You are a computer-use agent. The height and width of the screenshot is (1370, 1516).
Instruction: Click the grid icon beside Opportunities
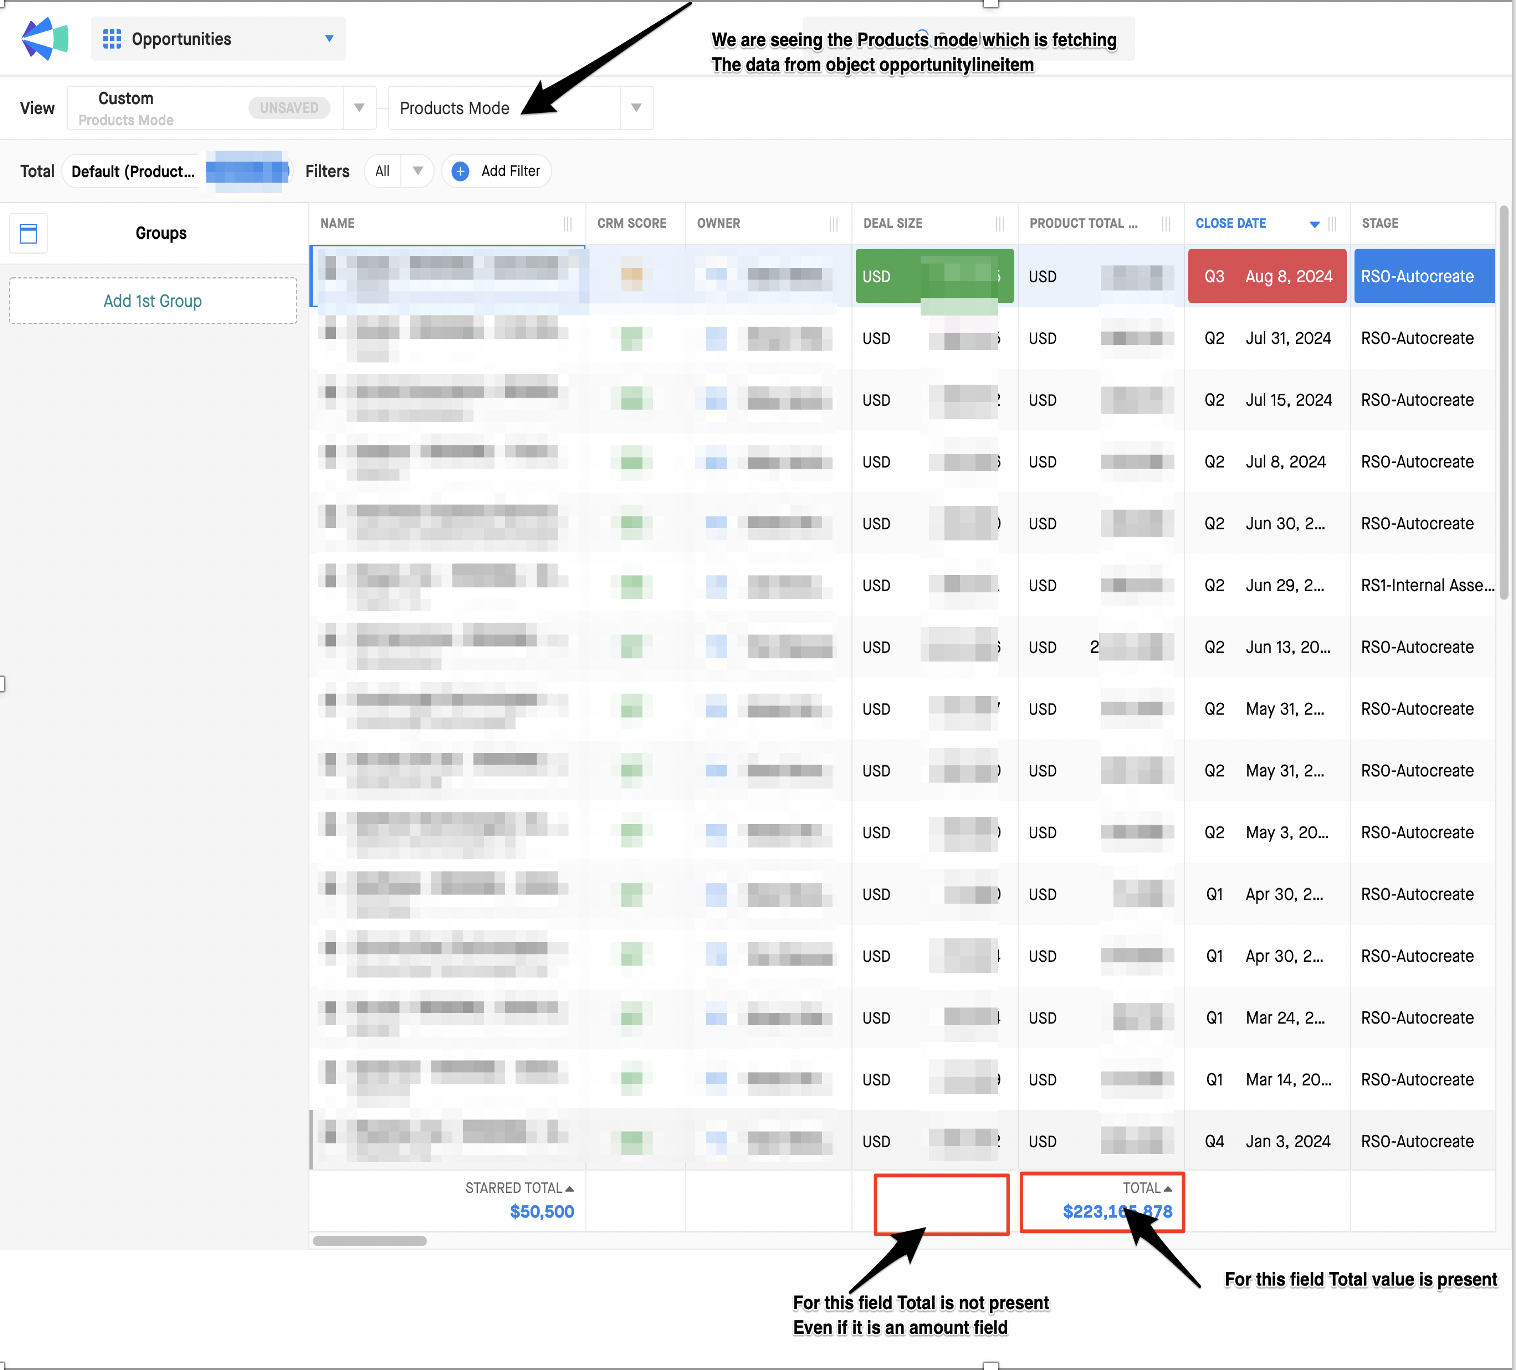point(112,39)
